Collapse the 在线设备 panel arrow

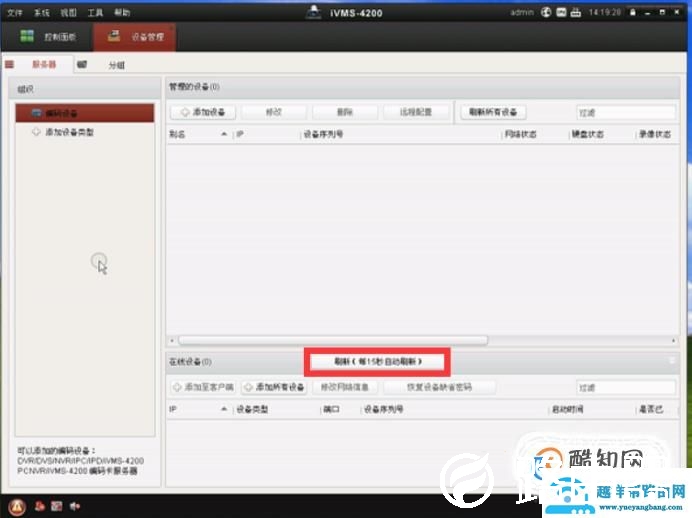point(672,361)
